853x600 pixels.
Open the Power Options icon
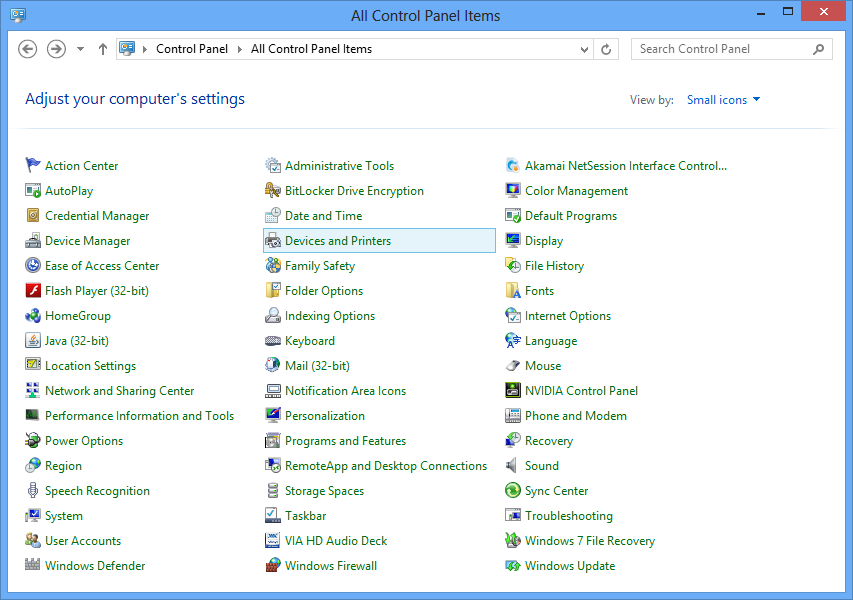click(x=33, y=441)
